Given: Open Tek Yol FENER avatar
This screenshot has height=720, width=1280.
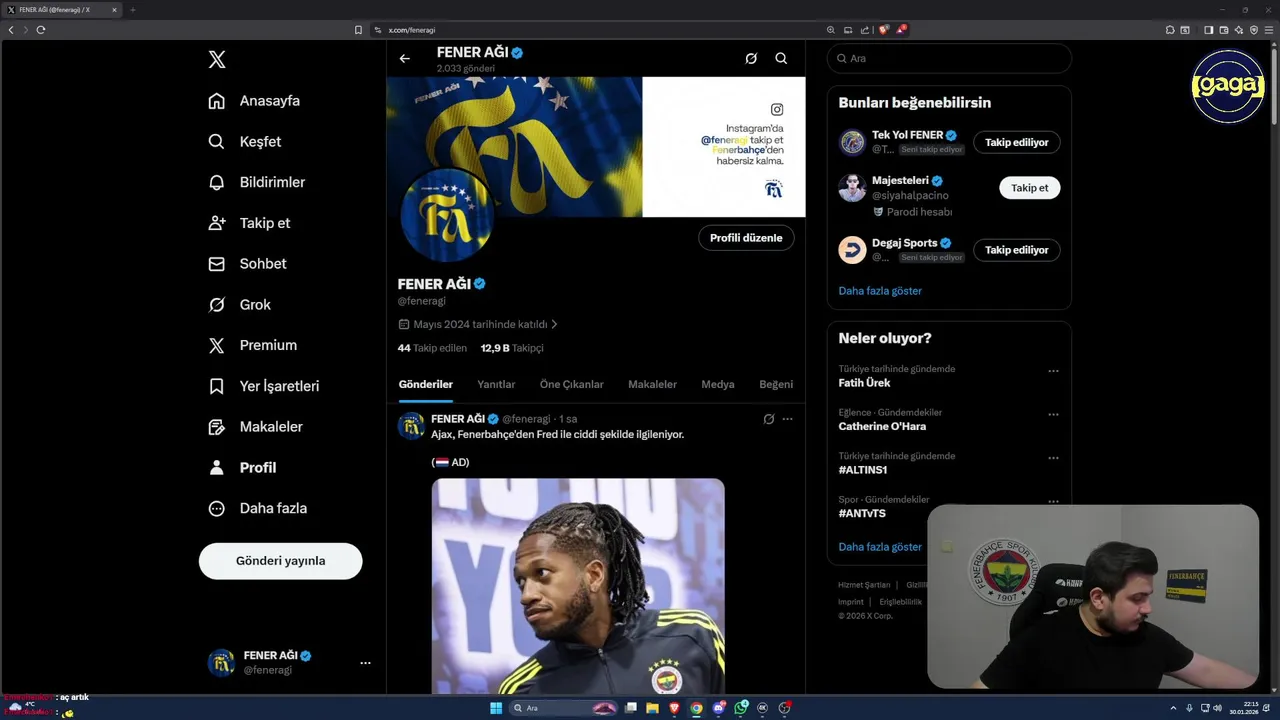Looking at the screenshot, I should coord(852,142).
